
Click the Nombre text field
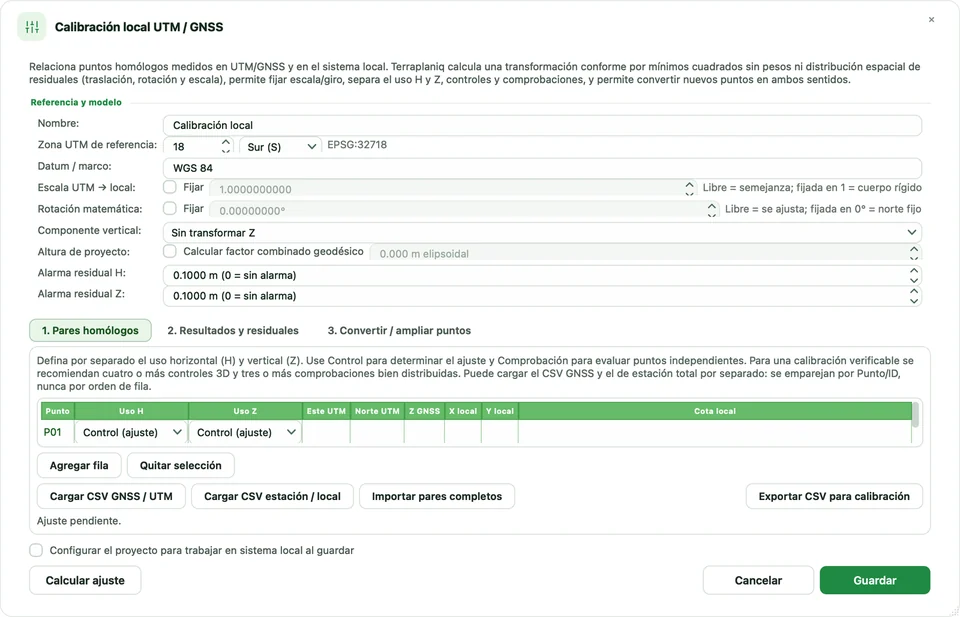tap(542, 125)
